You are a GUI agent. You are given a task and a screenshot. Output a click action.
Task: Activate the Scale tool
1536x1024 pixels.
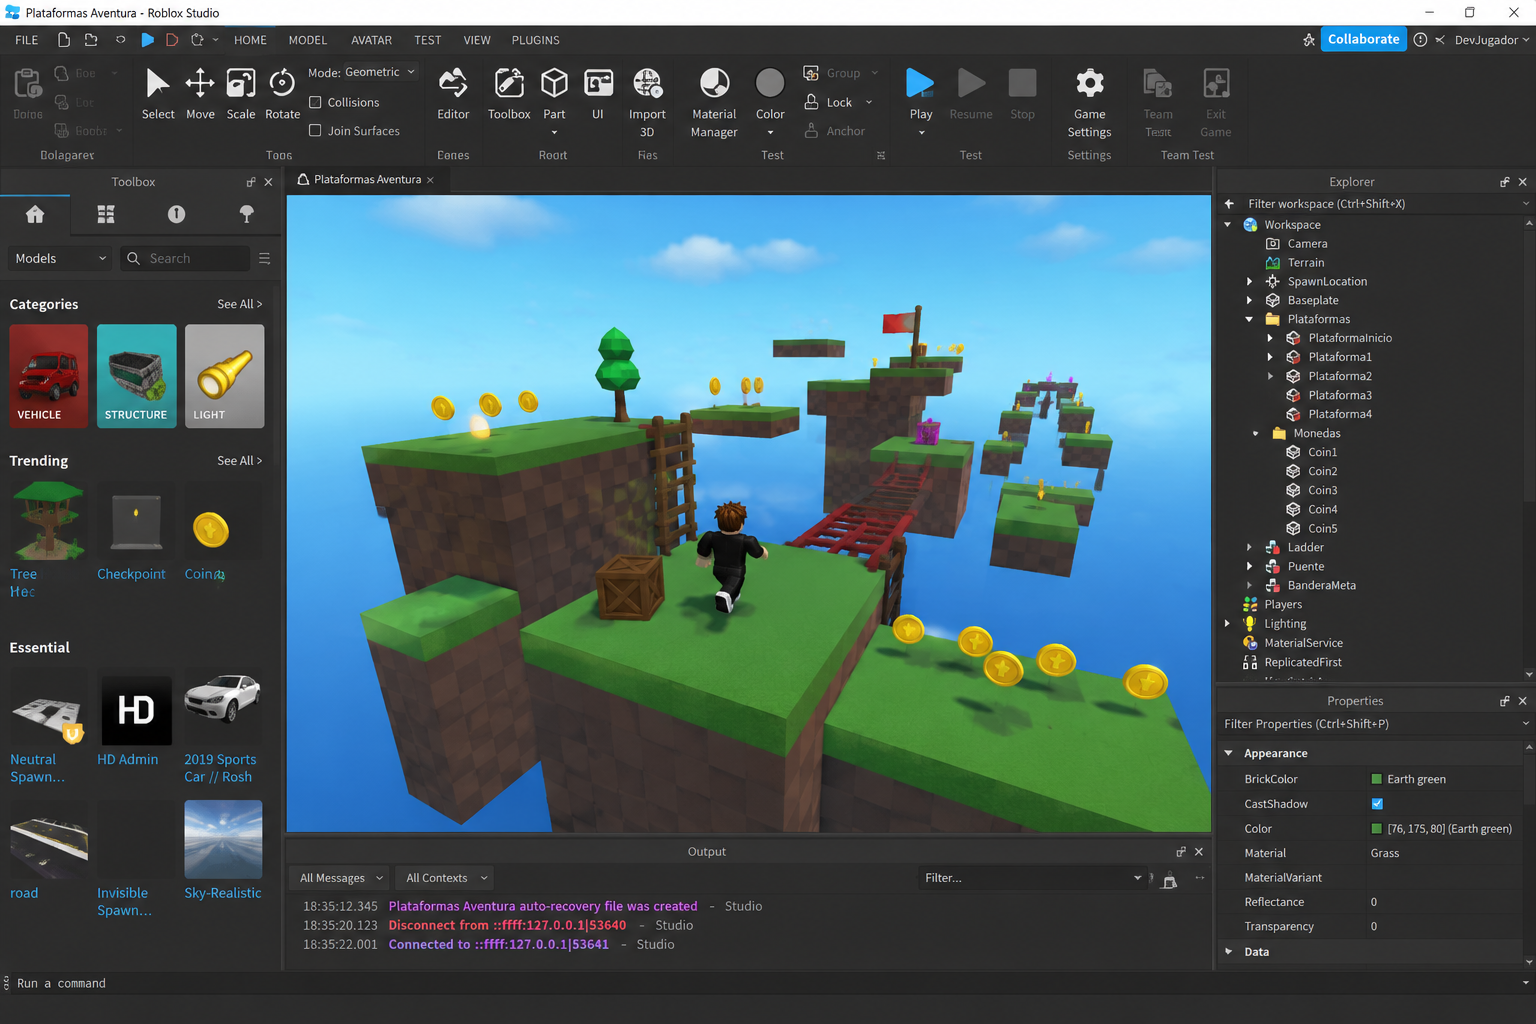coord(241,93)
